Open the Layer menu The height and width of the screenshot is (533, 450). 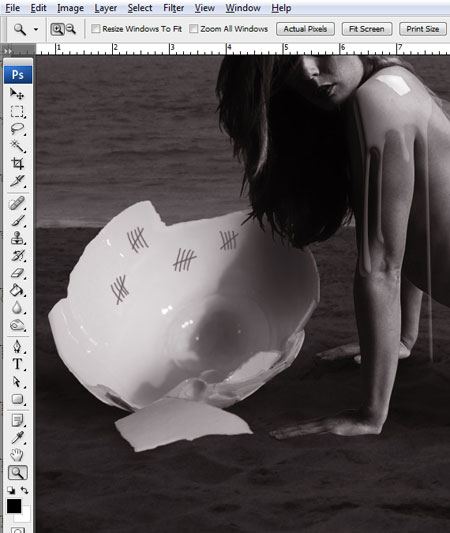click(x=105, y=8)
